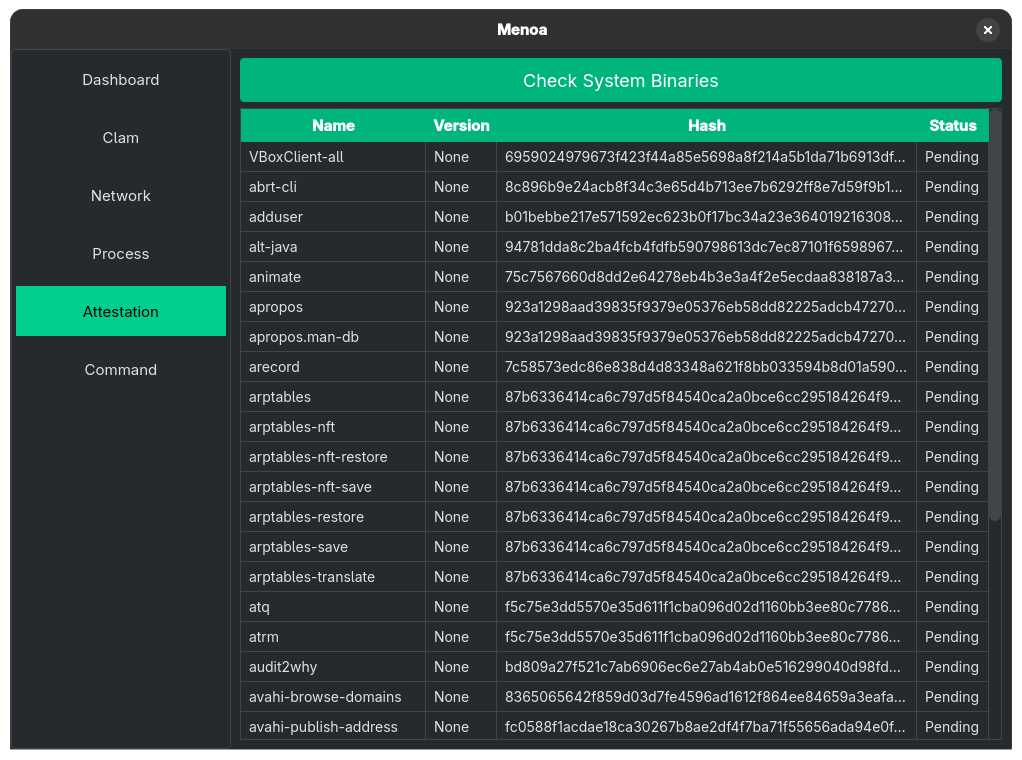The height and width of the screenshot is (760, 1022).
Task: Click the Pending status of arecord
Action: pos(952,367)
